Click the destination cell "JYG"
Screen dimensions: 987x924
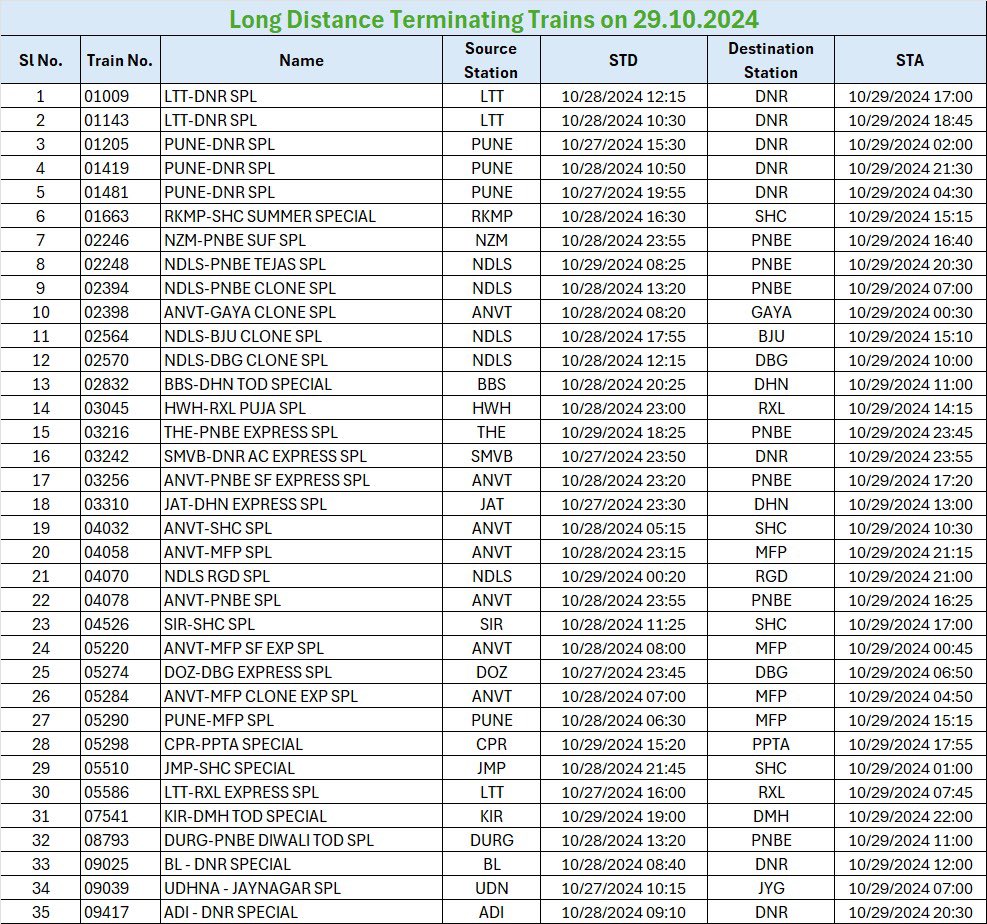(x=771, y=888)
